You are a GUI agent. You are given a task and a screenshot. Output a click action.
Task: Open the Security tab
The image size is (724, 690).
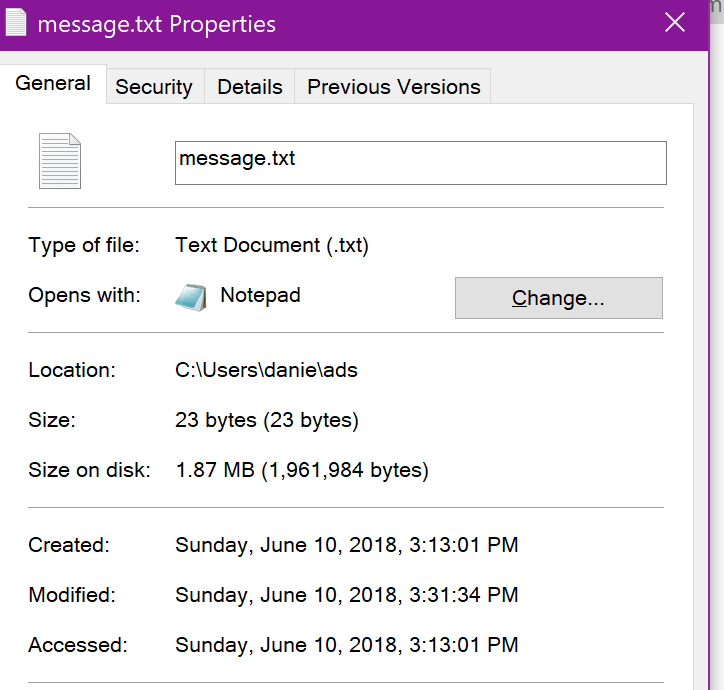(x=154, y=86)
